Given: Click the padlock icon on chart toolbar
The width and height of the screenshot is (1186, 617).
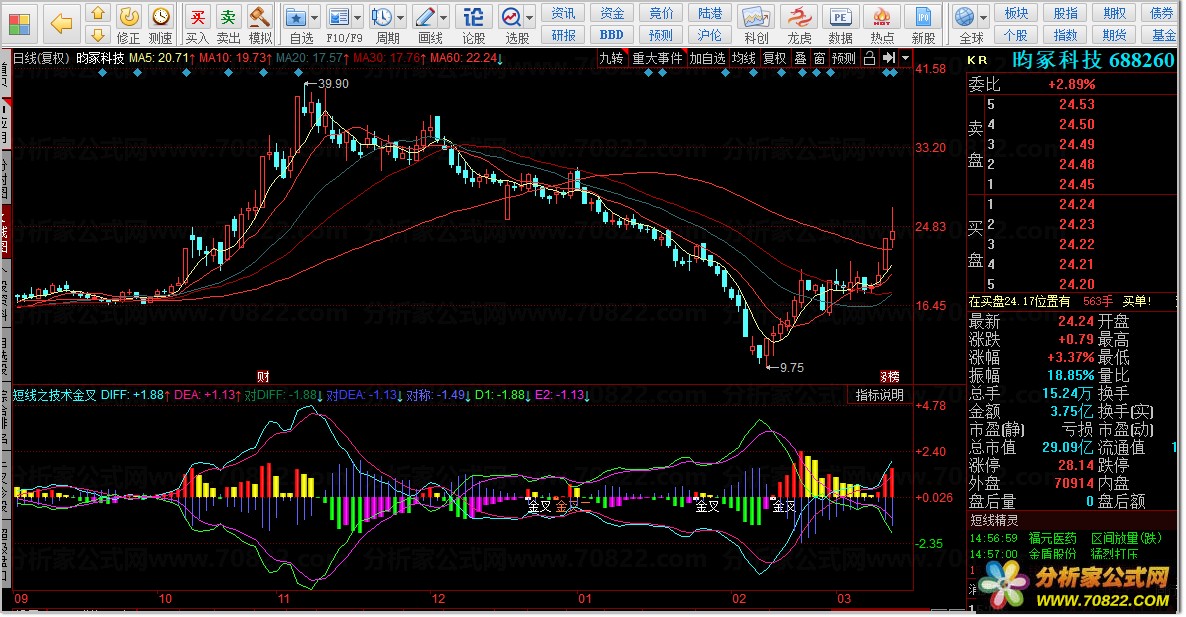Looking at the screenshot, I should tap(870, 58).
